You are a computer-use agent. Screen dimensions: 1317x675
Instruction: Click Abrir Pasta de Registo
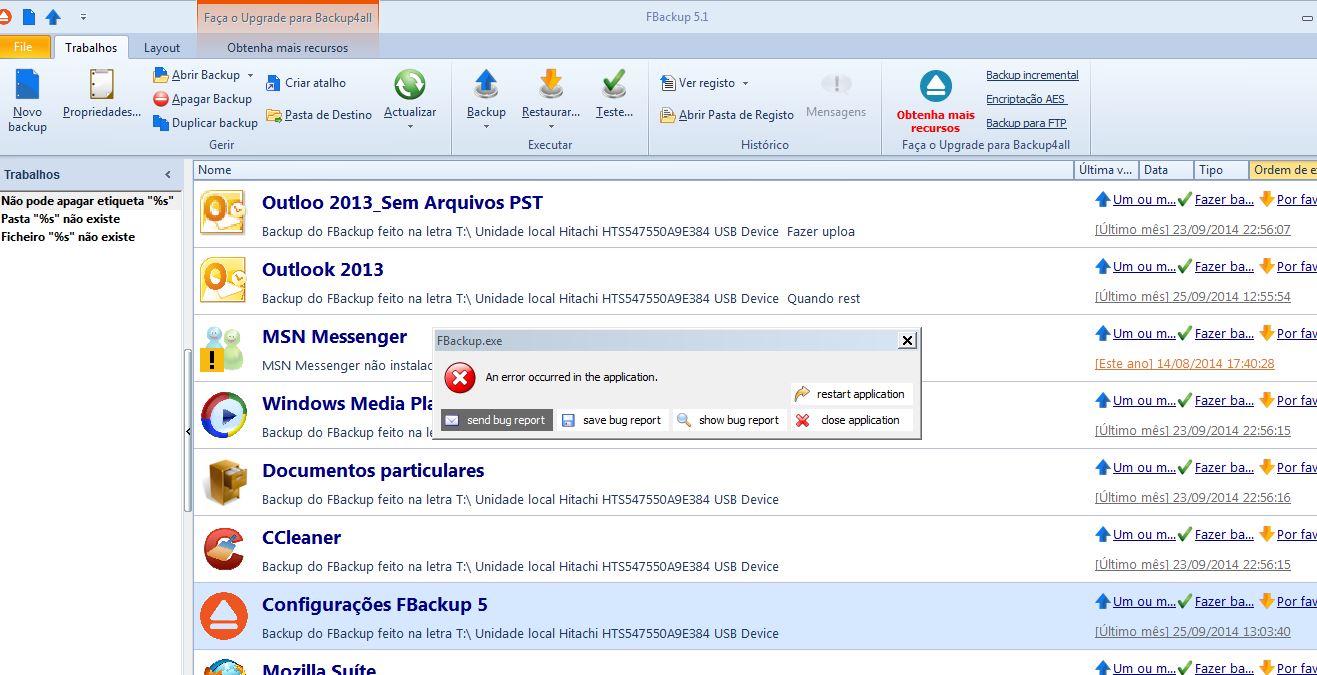pyautogui.click(x=727, y=115)
